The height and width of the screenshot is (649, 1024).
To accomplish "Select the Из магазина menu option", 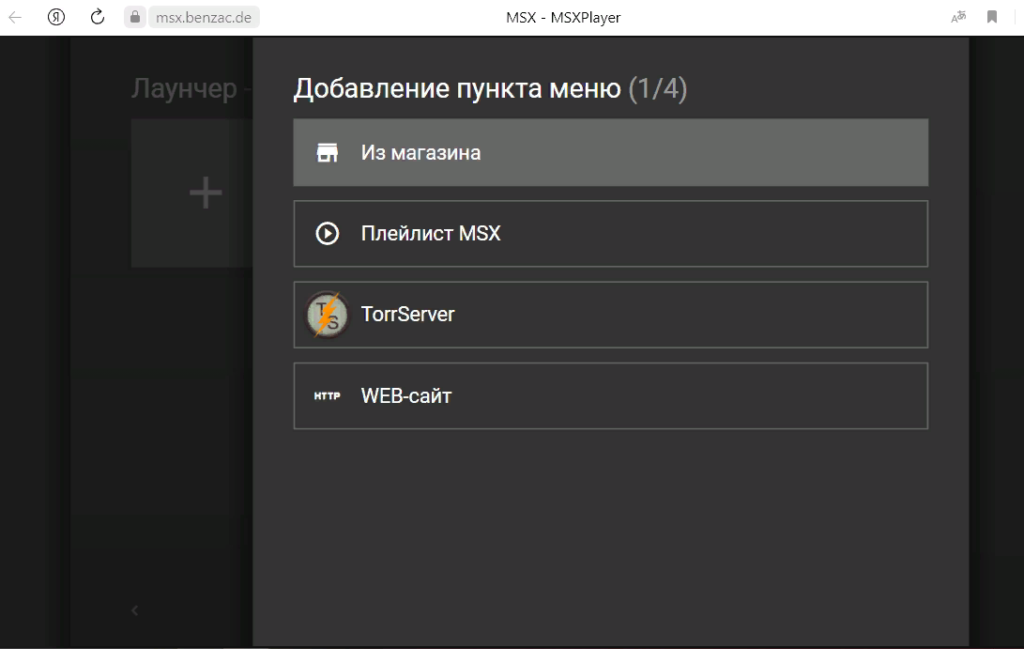I will (610, 153).
